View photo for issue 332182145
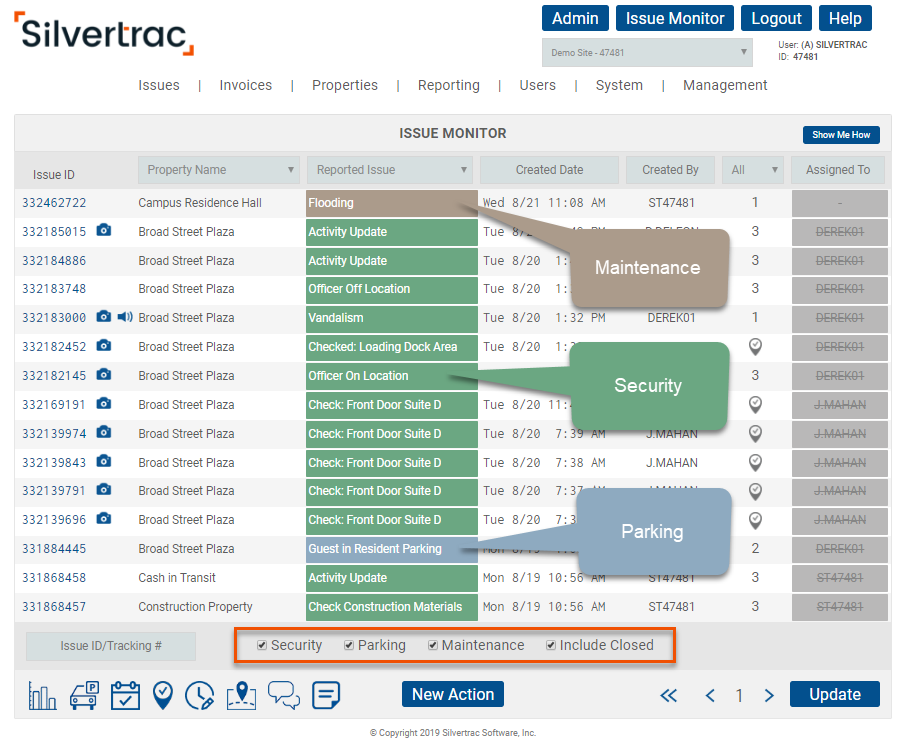907x747 pixels. [104, 374]
